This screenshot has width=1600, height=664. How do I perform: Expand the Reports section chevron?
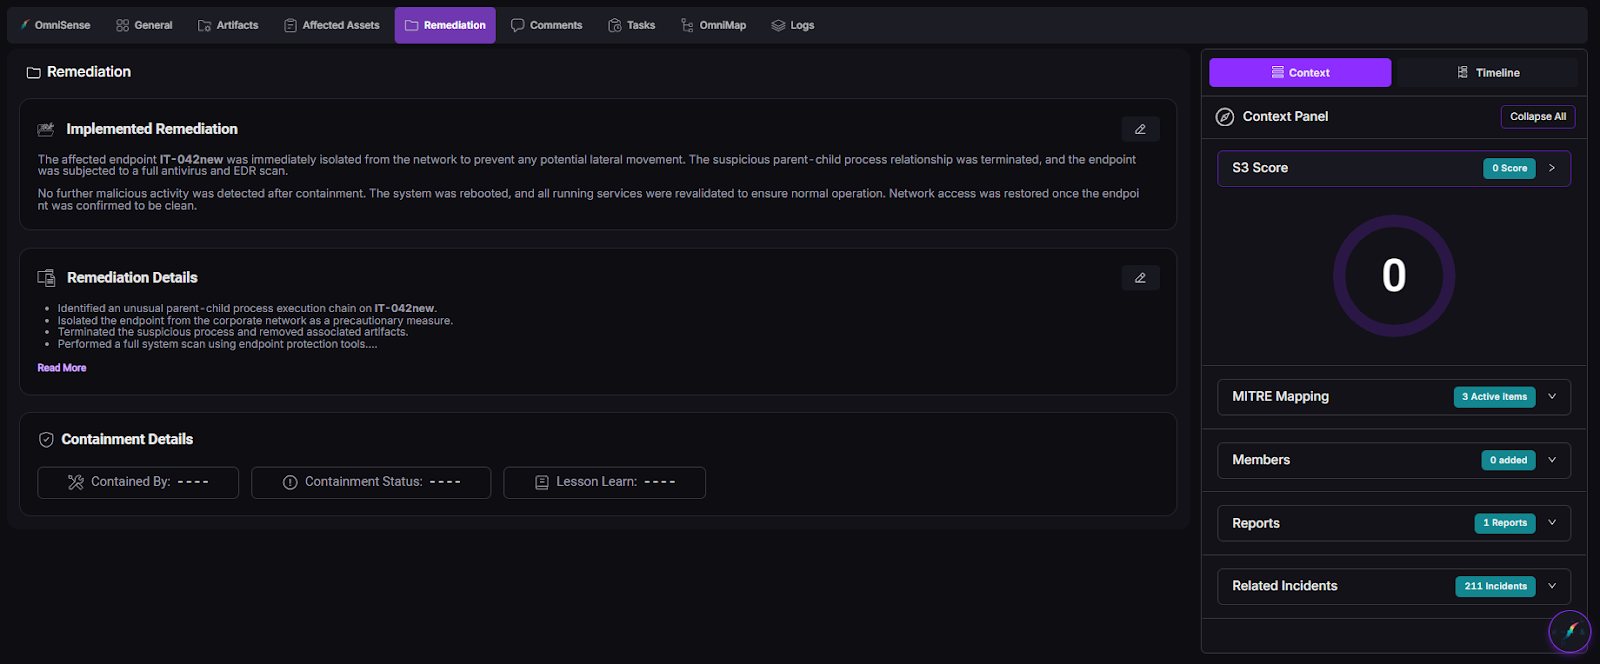click(1552, 523)
